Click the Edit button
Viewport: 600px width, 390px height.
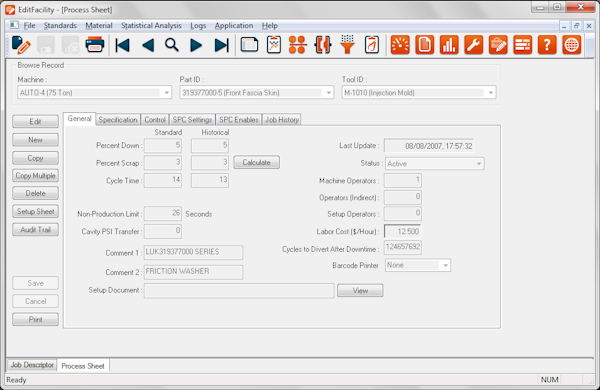(36, 122)
